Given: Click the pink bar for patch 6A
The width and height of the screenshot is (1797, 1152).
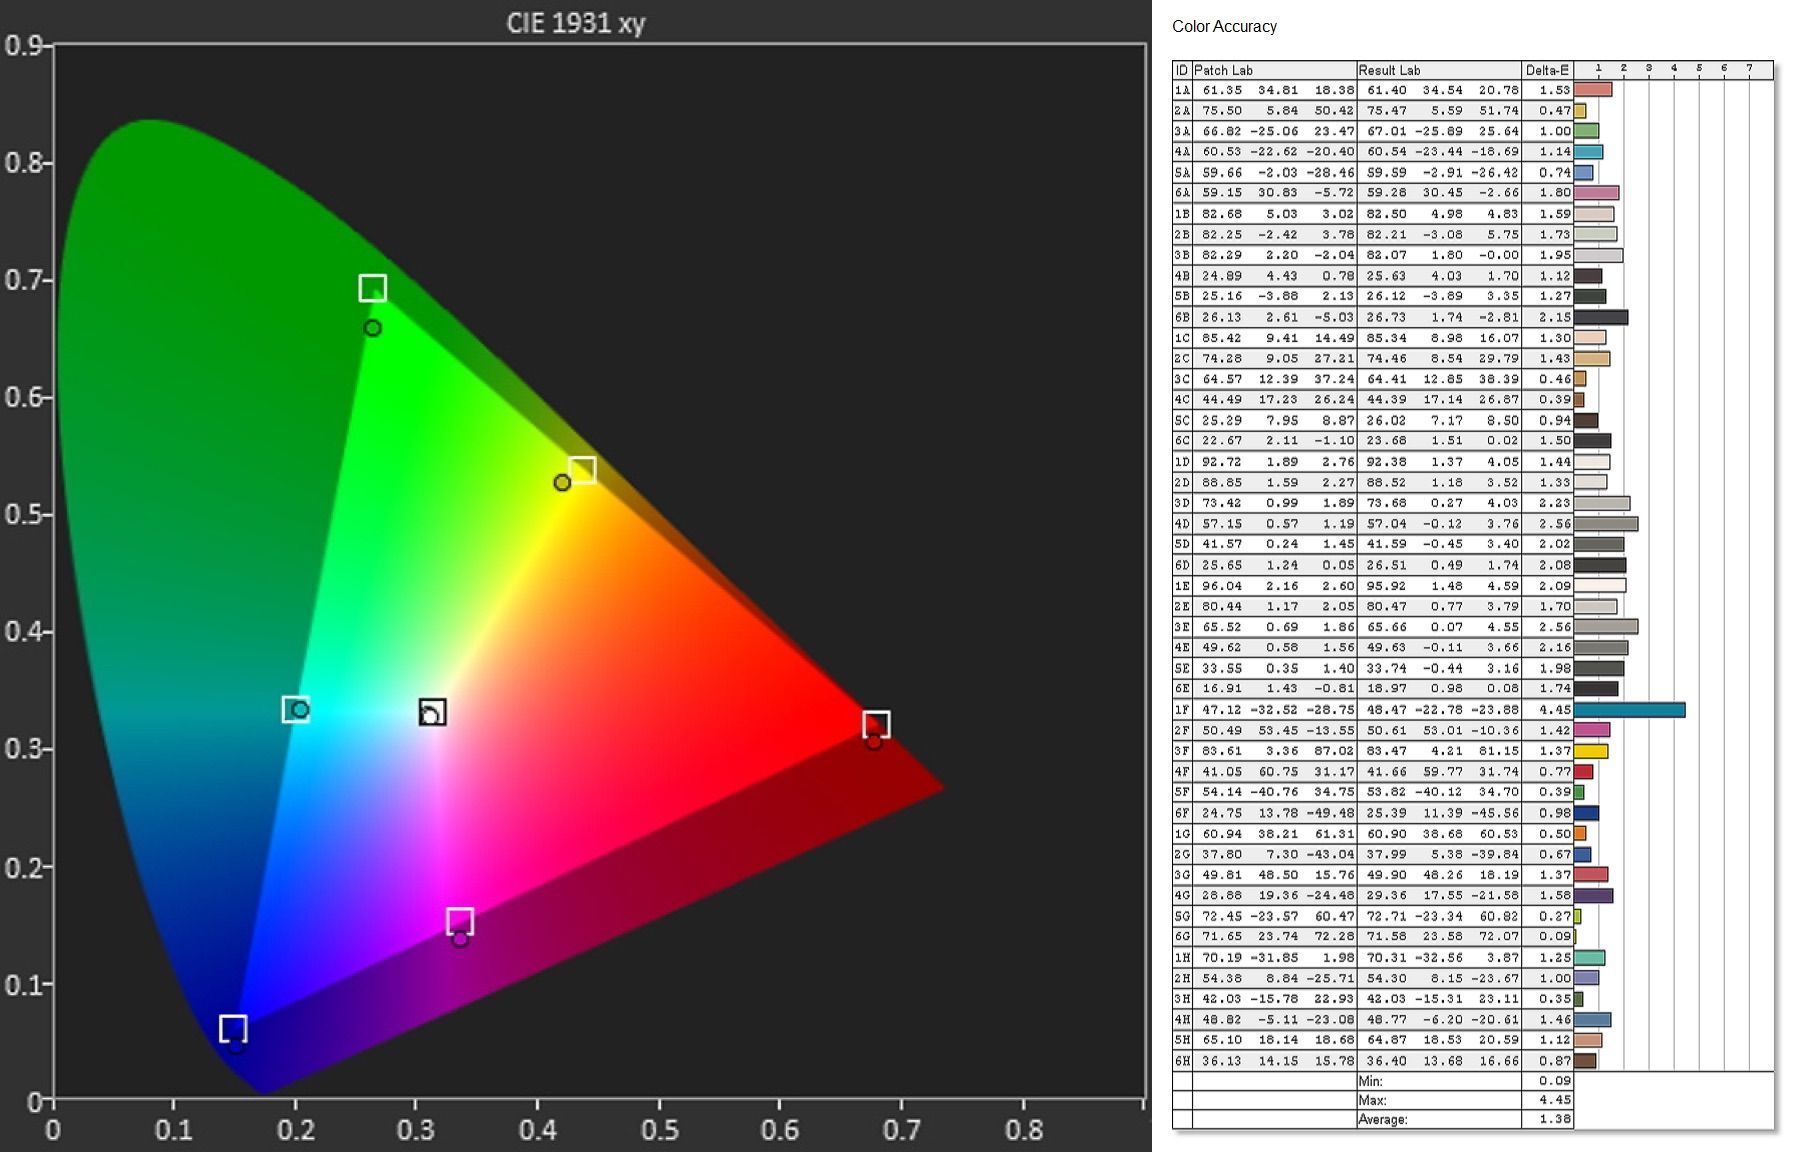Looking at the screenshot, I should 1596,193.
